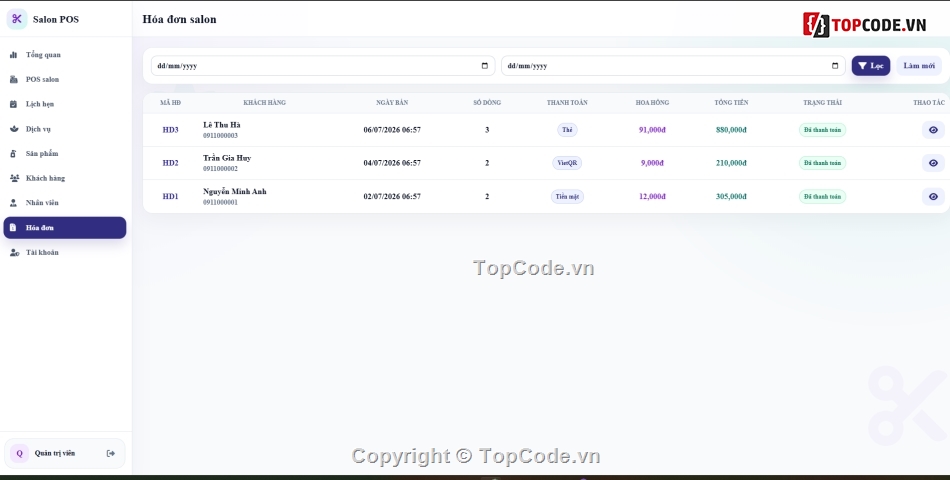Click invoice code HD3 in table
The height and width of the screenshot is (480, 950).
[x=170, y=130]
